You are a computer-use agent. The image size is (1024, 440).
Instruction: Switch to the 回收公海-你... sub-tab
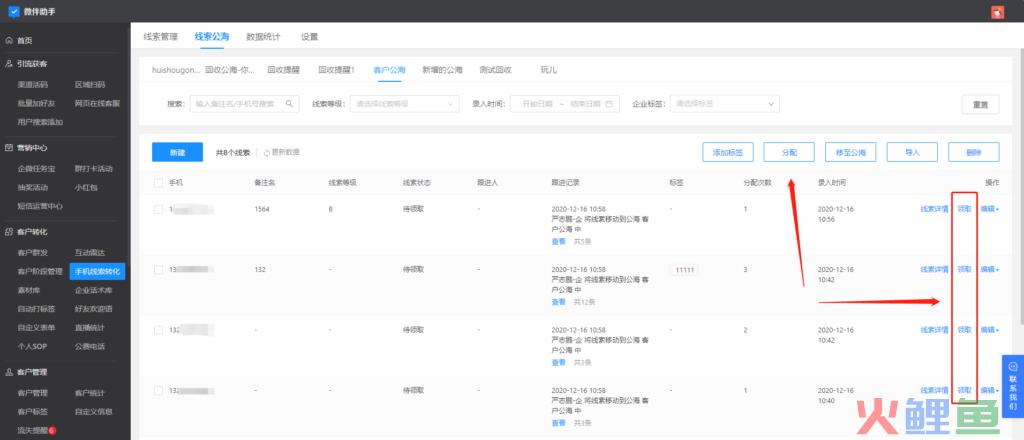click(229, 70)
